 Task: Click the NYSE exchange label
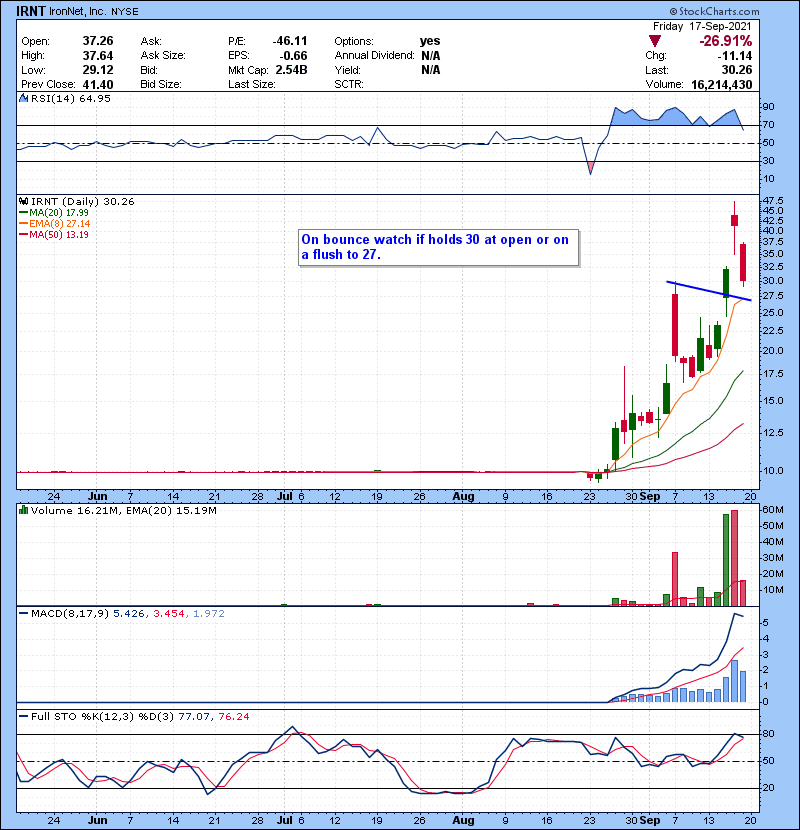(x=125, y=12)
